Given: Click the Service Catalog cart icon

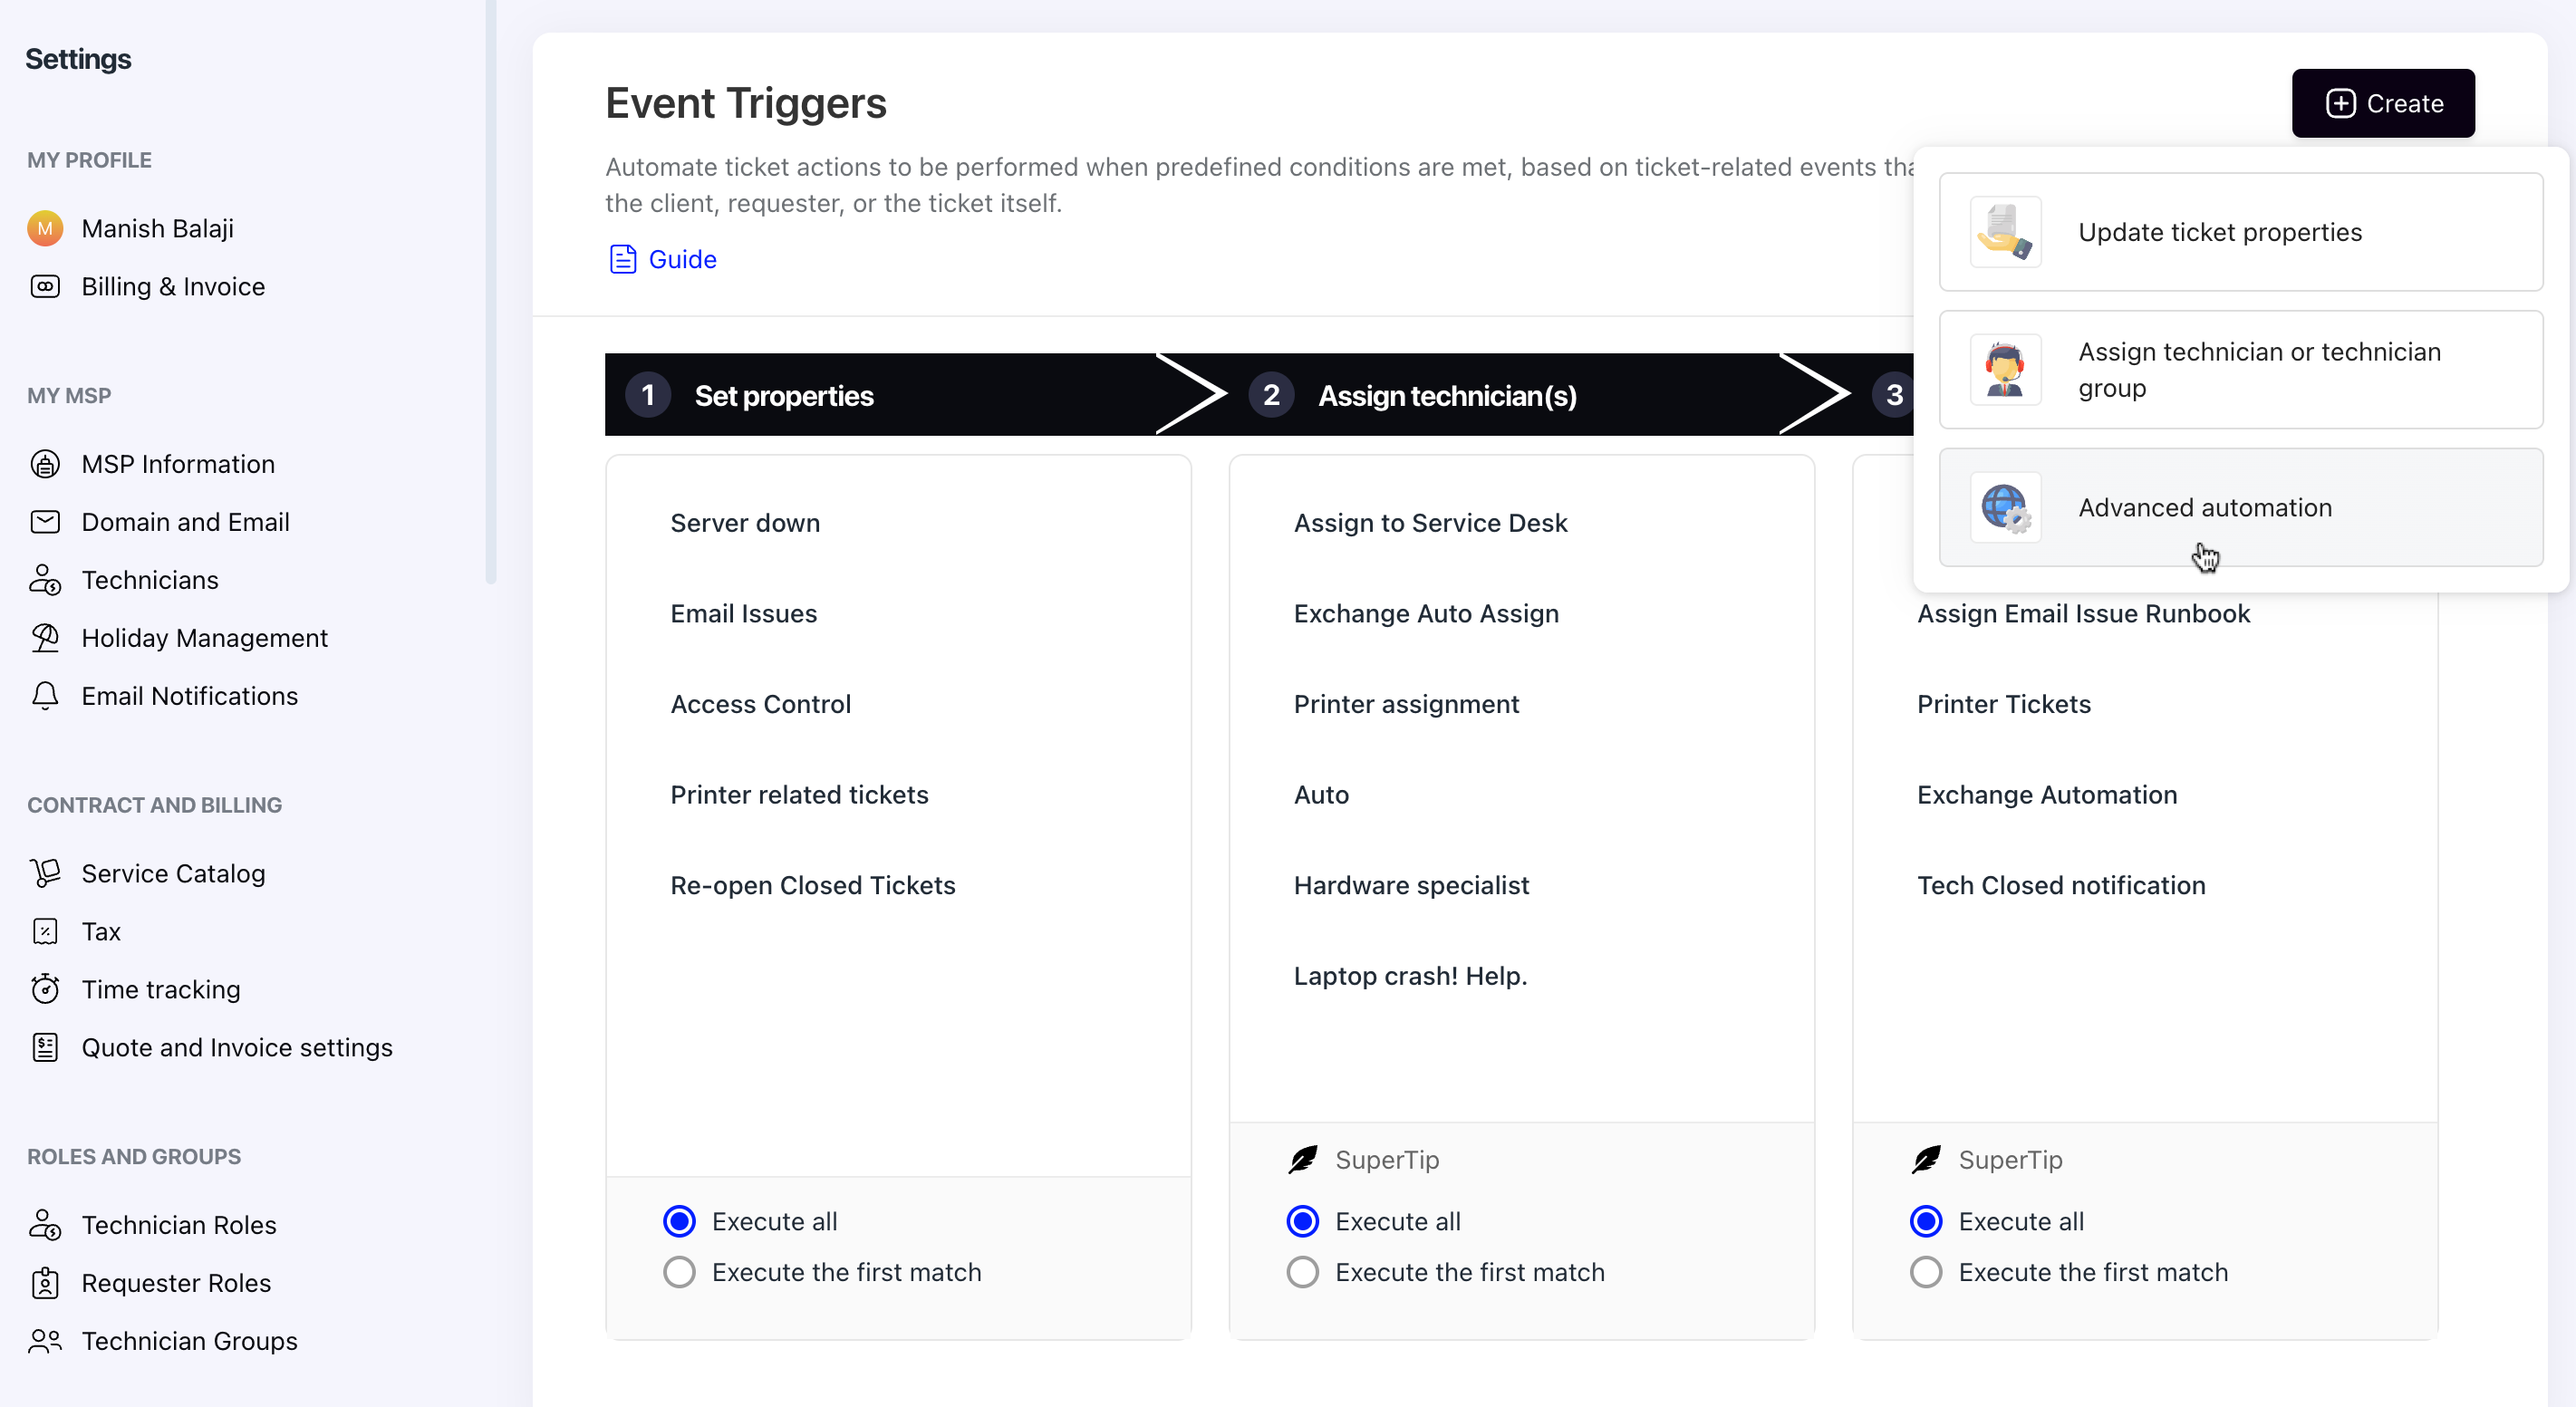Looking at the screenshot, I should [45, 873].
